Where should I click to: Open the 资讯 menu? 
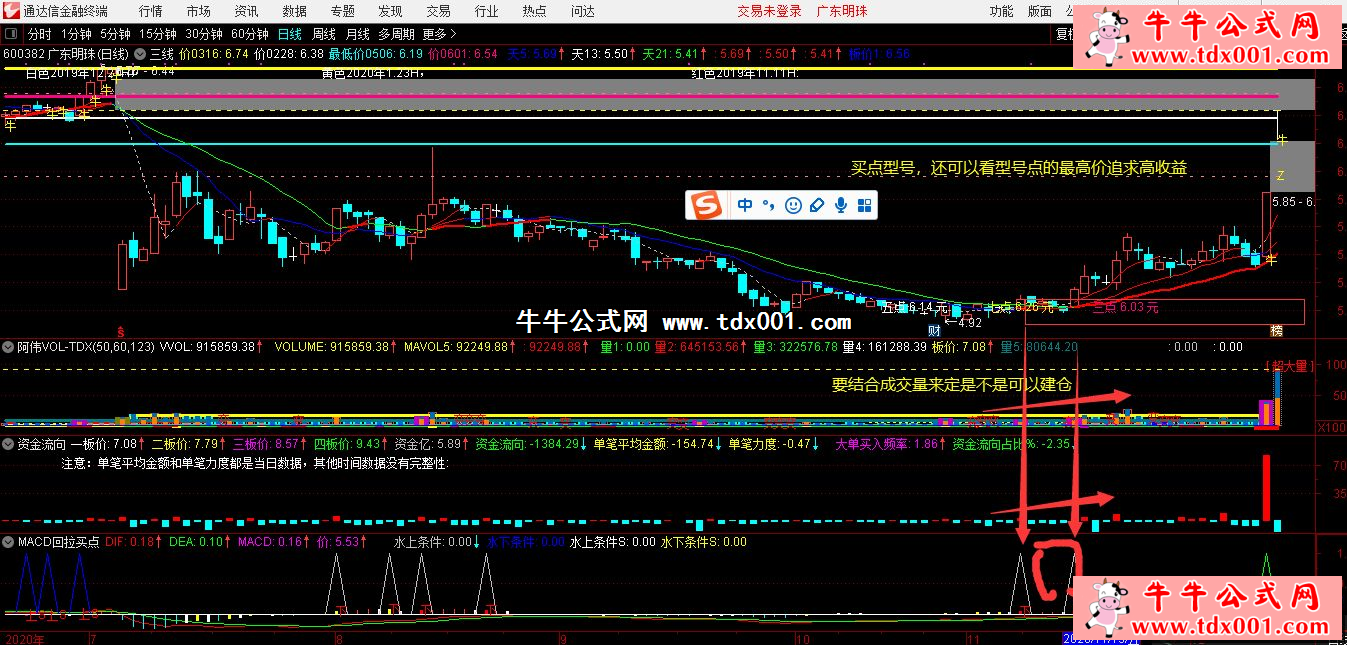click(246, 11)
